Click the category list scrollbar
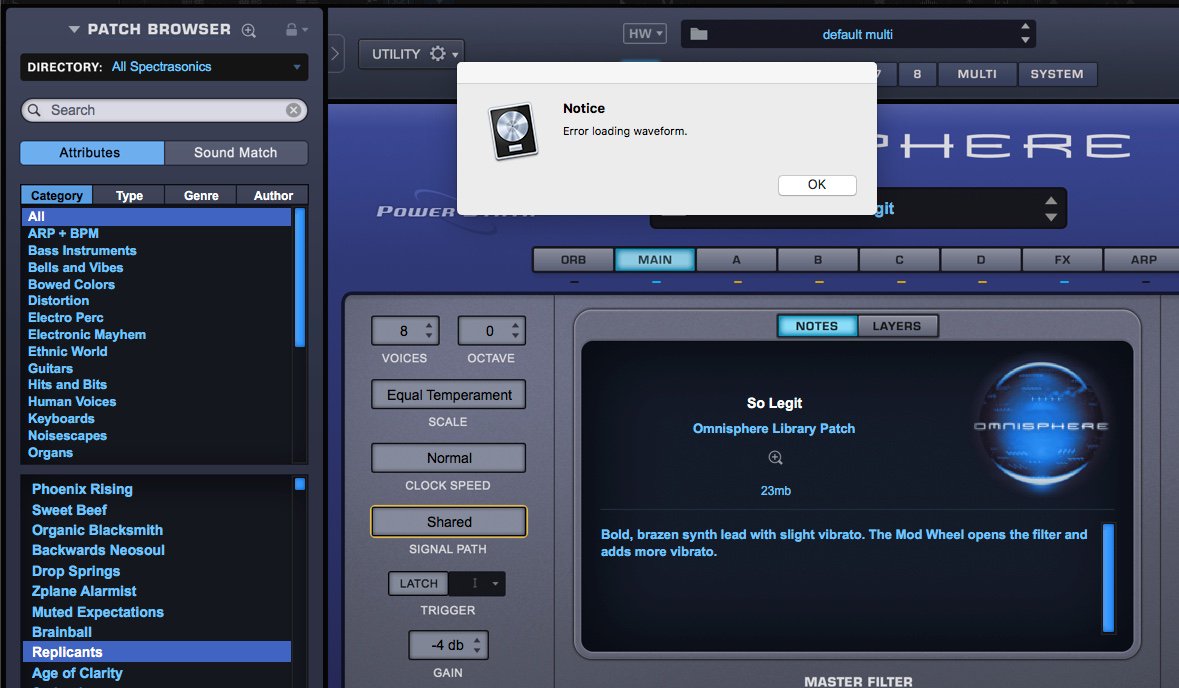 click(x=299, y=277)
